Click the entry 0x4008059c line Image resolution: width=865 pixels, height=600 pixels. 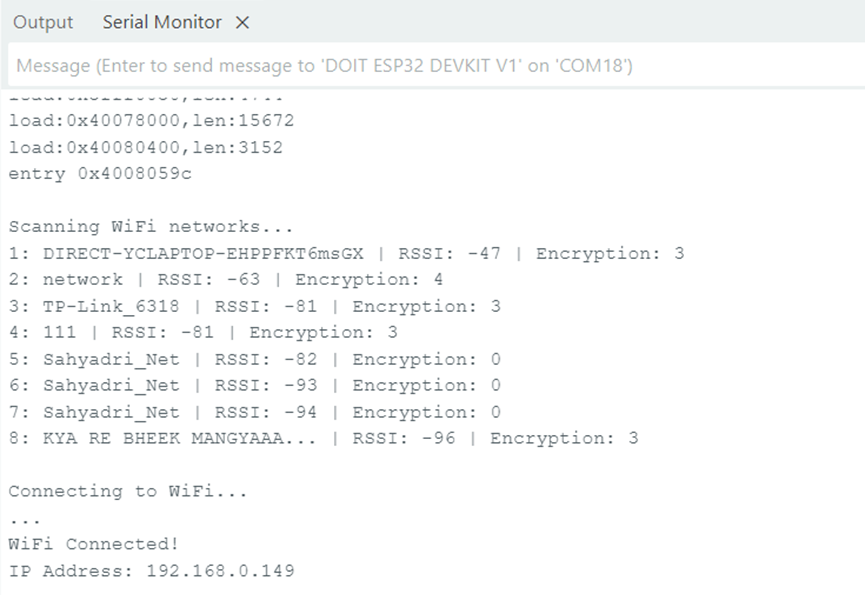(x=100, y=174)
